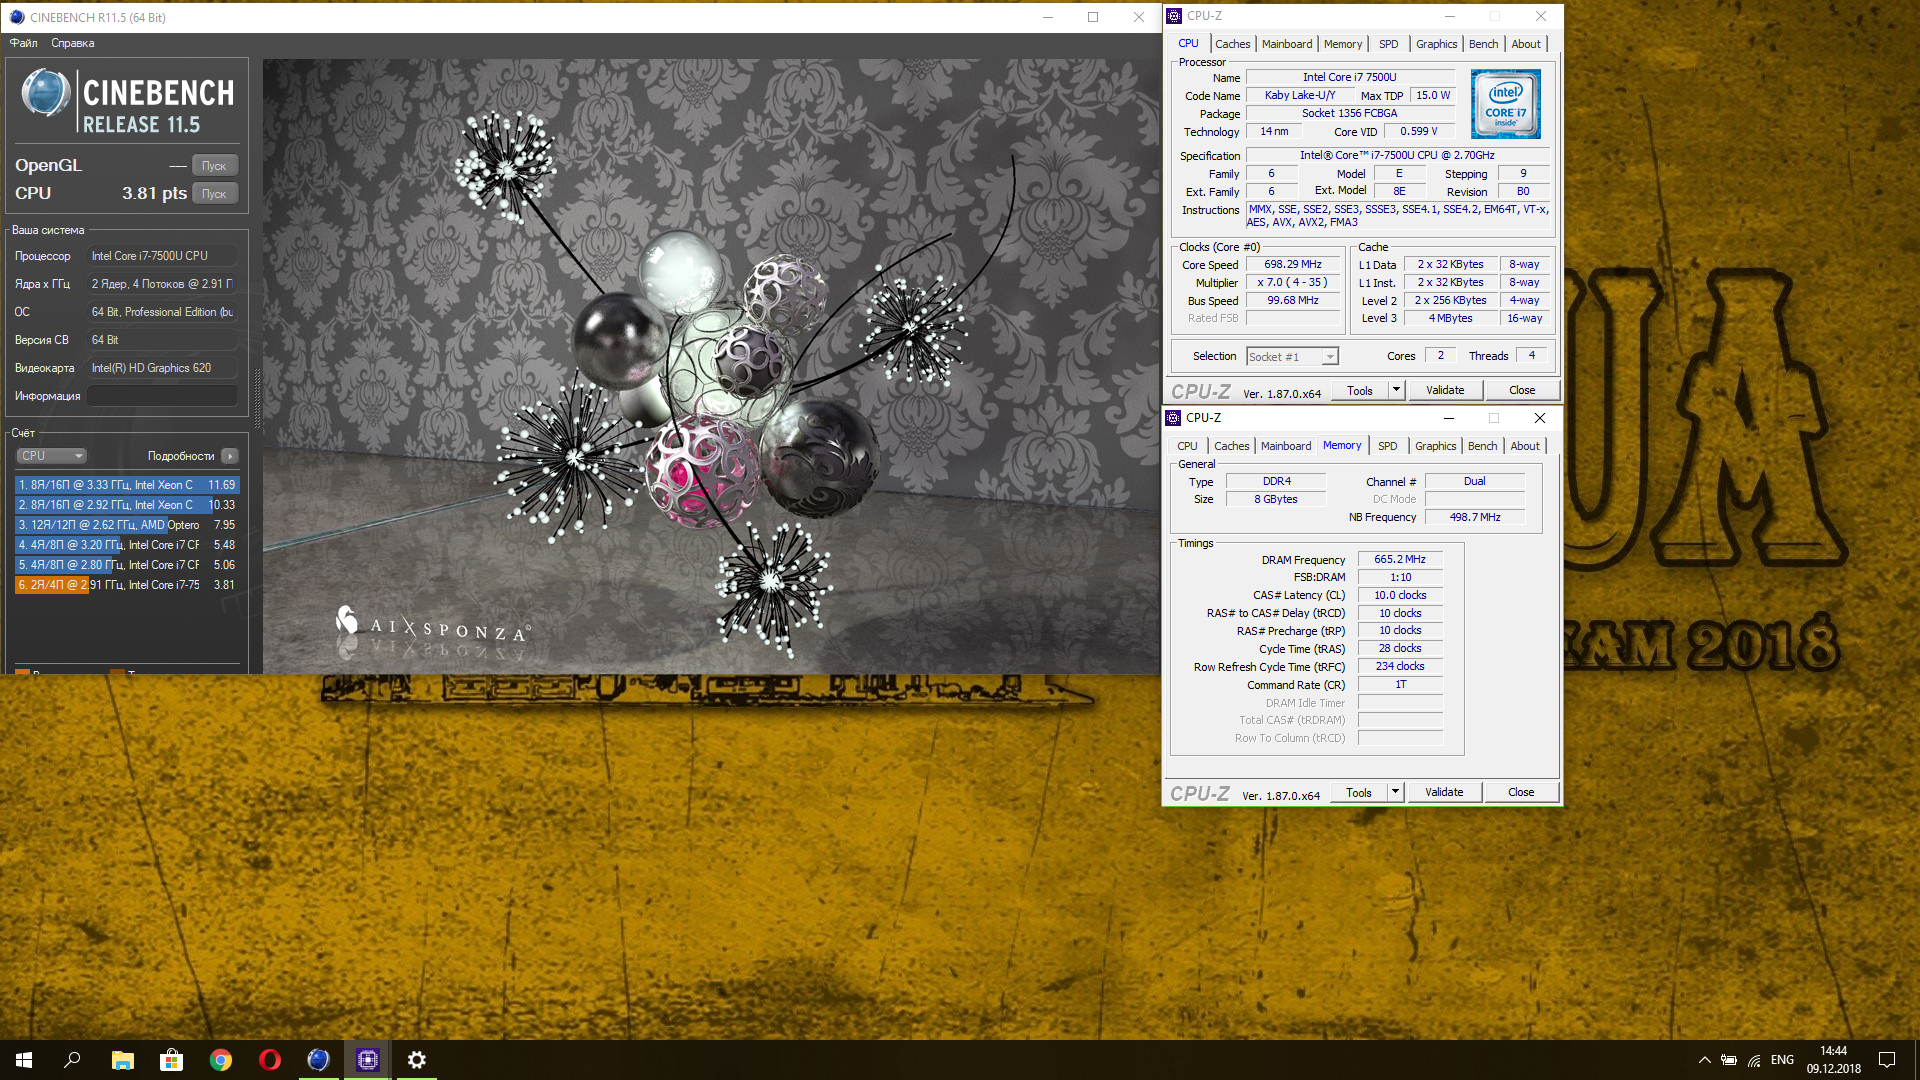Open About tab in upper CPU-Z window
This screenshot has width=1920, height=1080.
click(1526, 44)
